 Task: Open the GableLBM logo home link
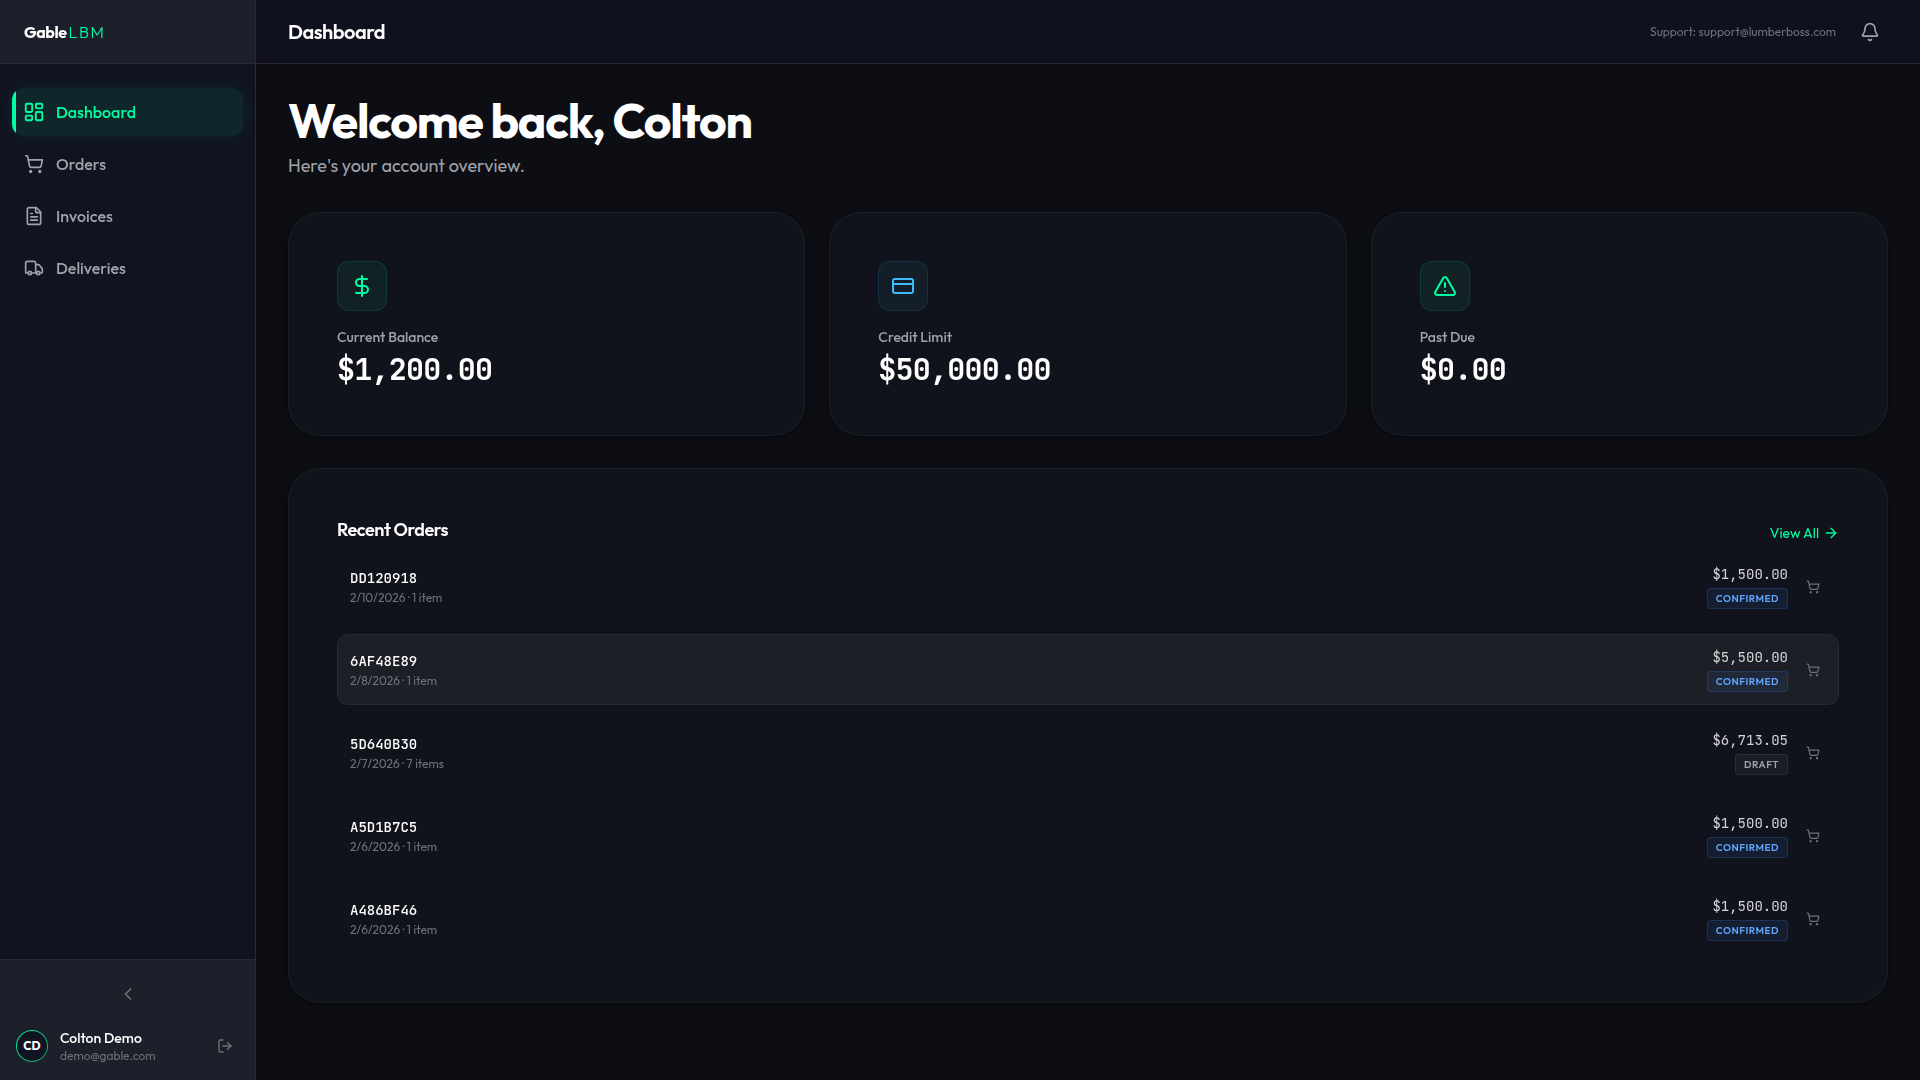tap(64, 32)
